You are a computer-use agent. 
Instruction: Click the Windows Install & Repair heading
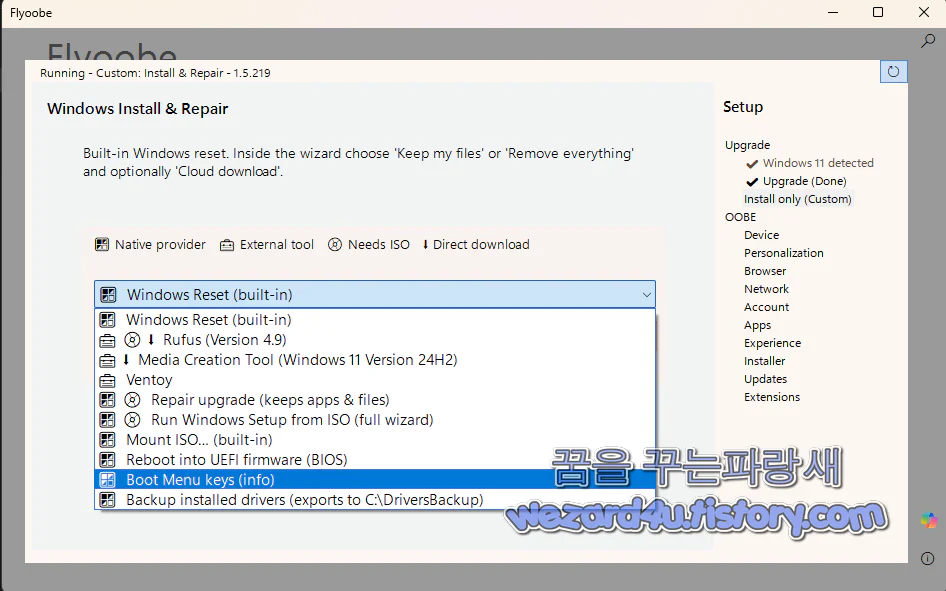[x=138, y=109]
